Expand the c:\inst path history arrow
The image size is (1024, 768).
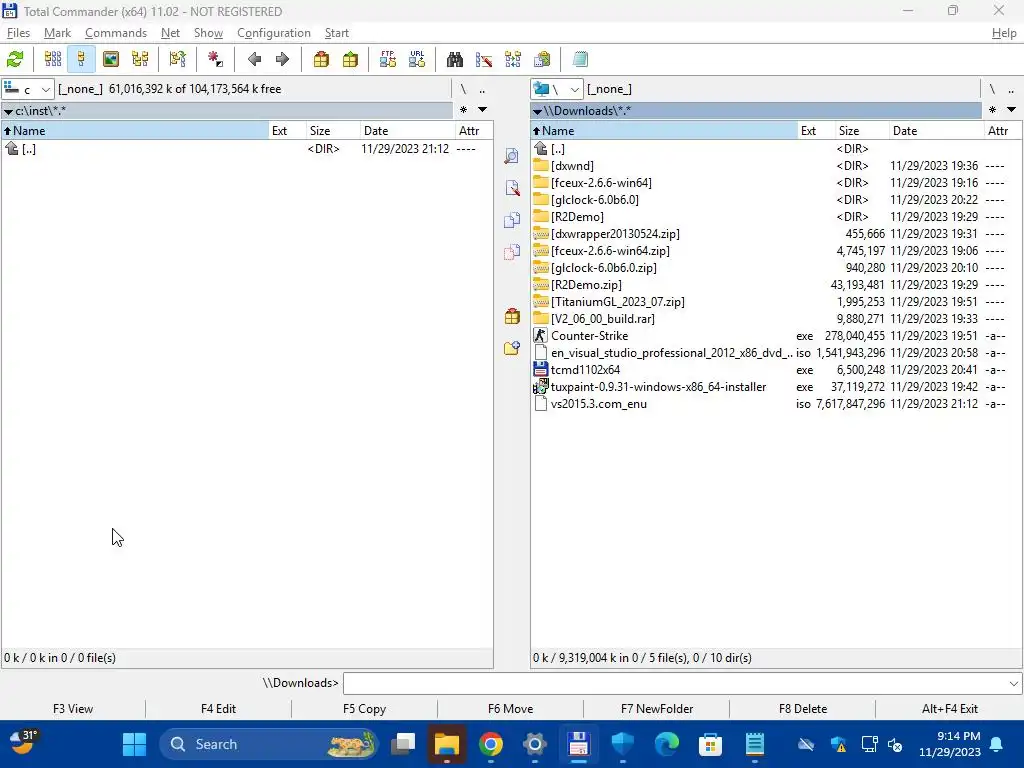8,112
